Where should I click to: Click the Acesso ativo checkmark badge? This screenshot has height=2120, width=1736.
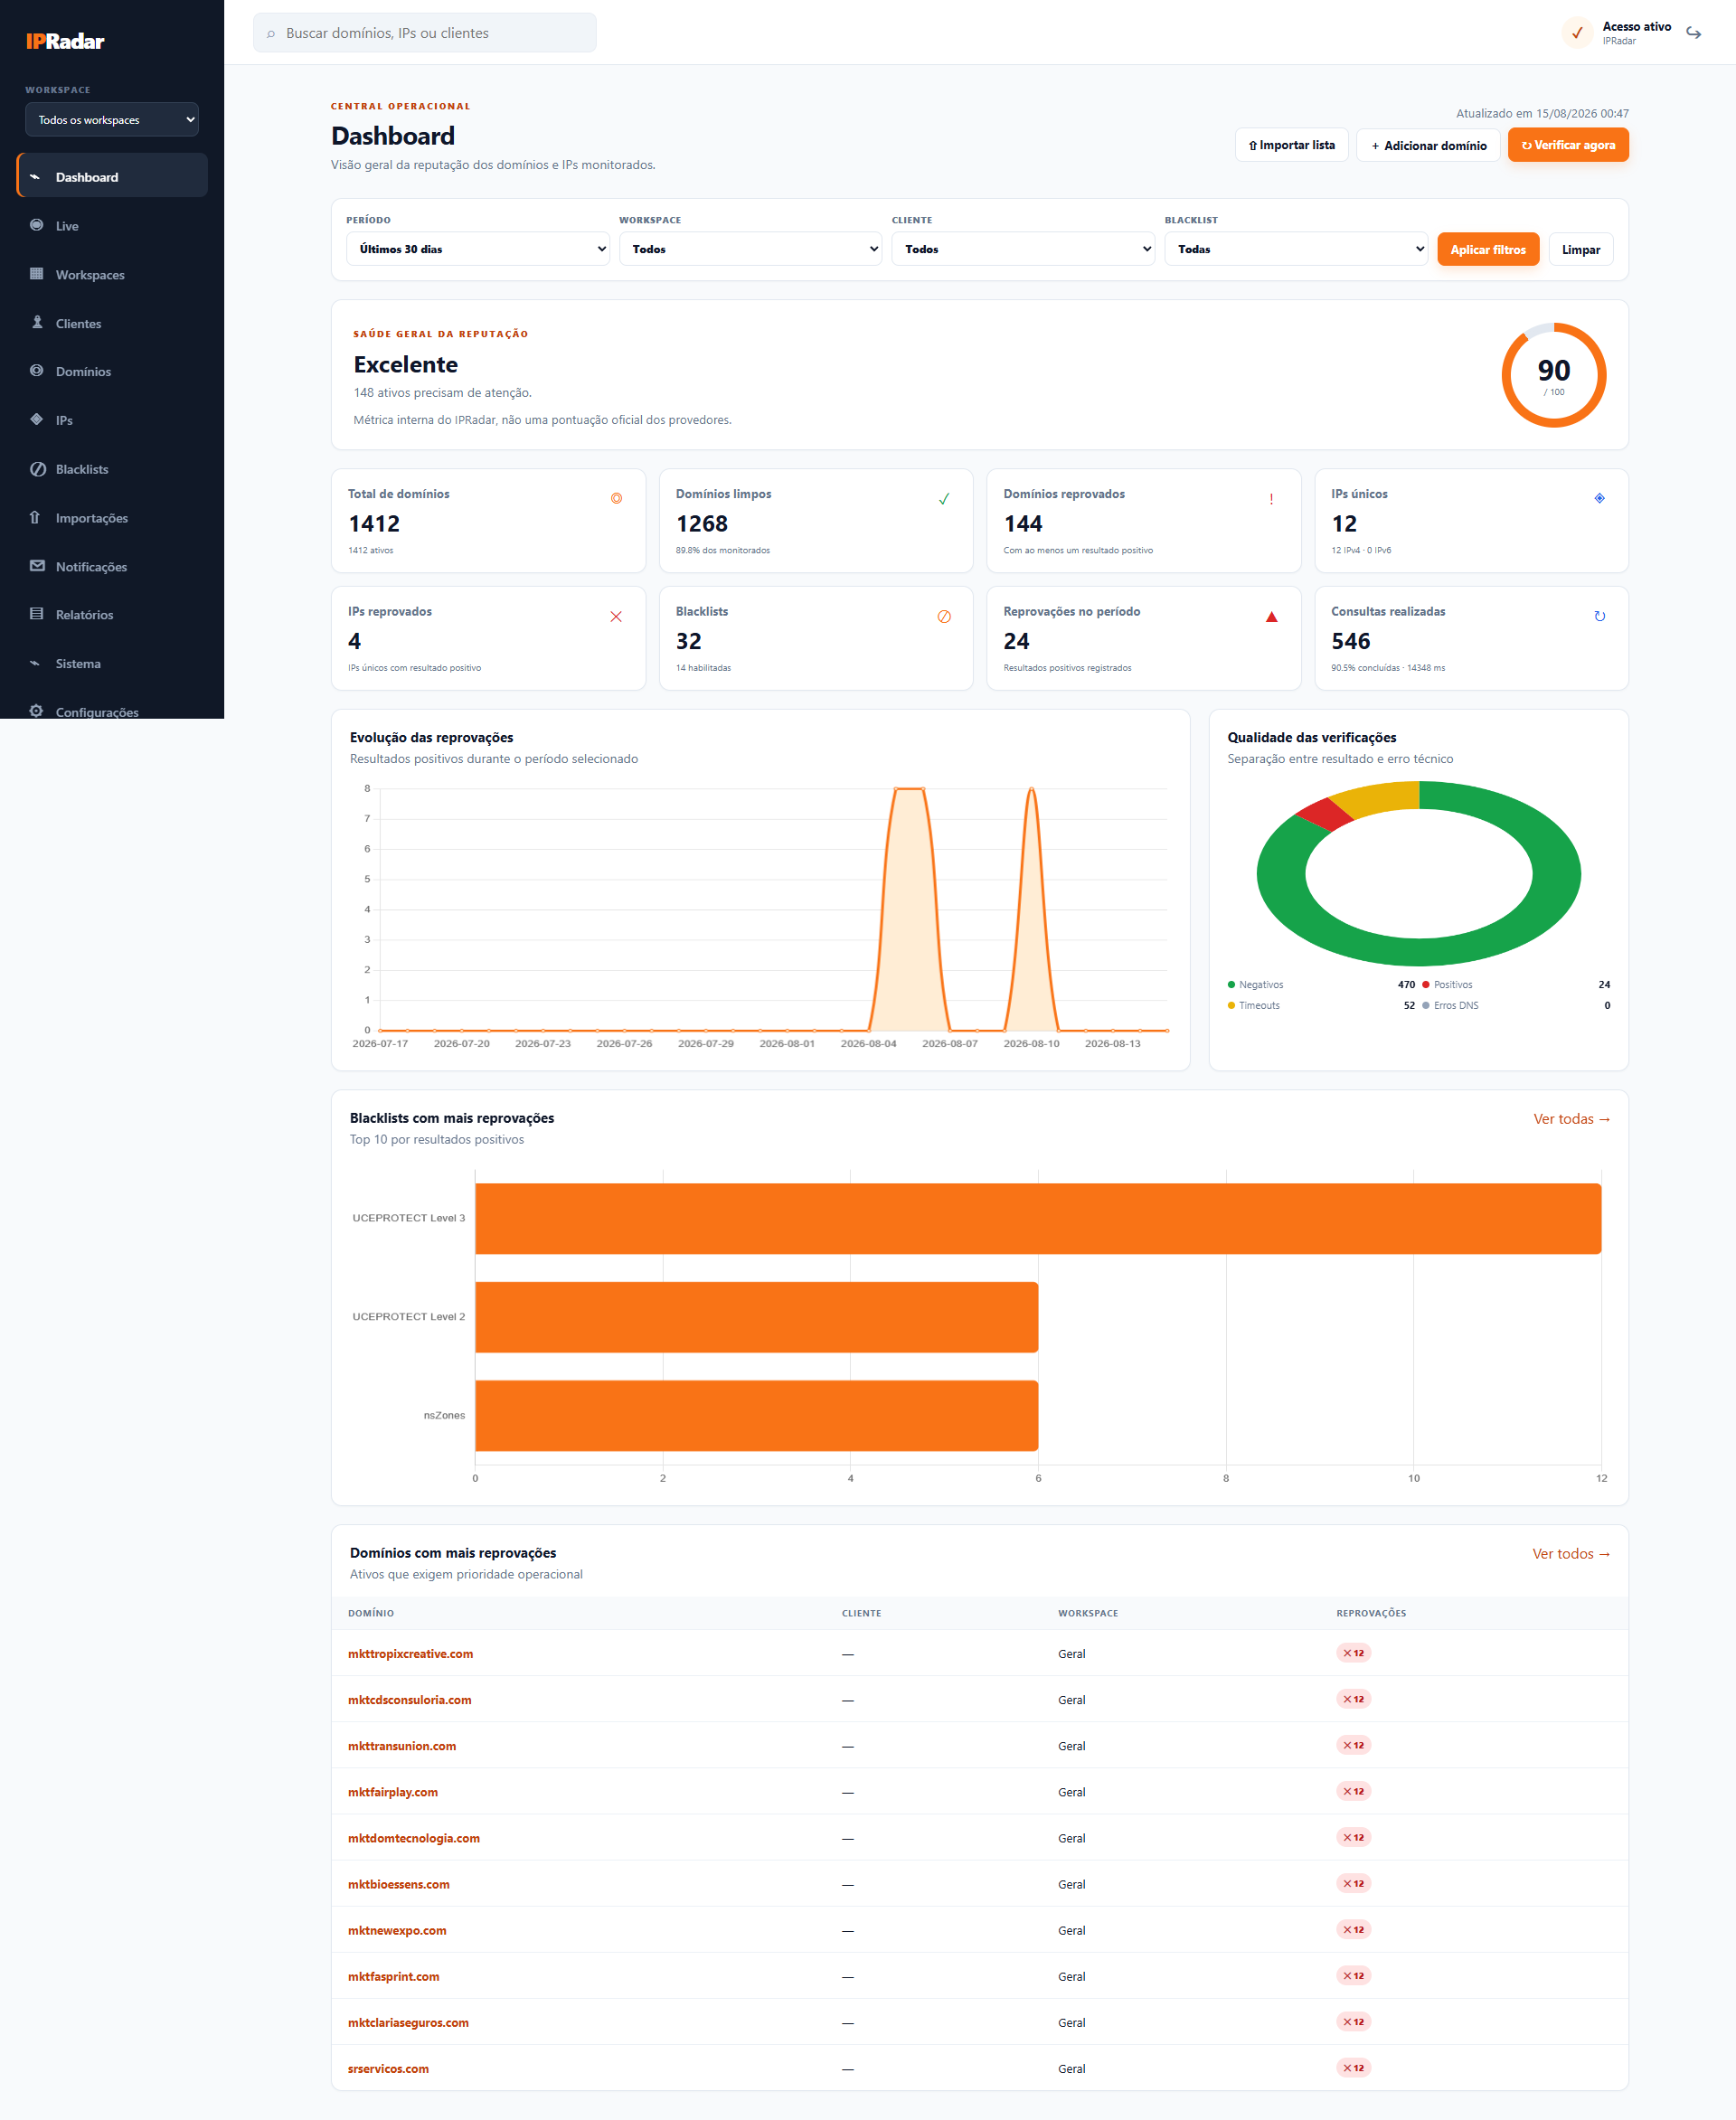point(1577,33)
